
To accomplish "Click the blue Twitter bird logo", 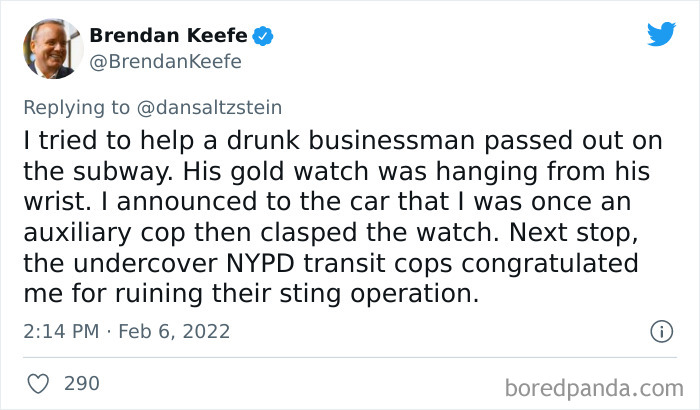I will tap(661, 33).
